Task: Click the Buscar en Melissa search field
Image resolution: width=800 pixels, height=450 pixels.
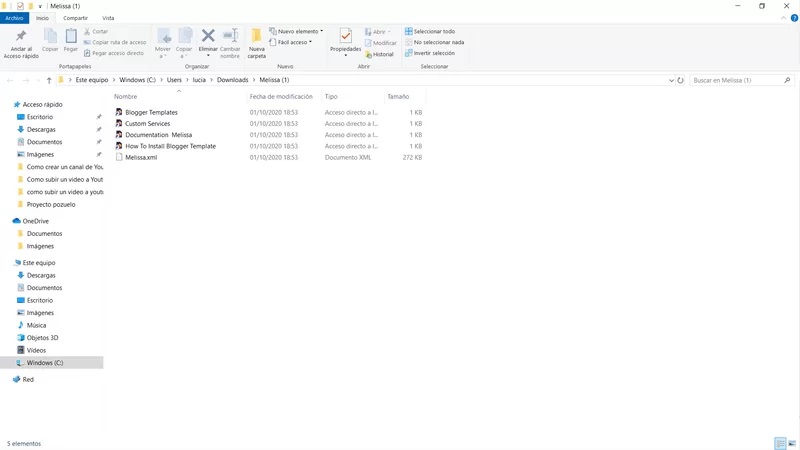Action: point(735,80)
